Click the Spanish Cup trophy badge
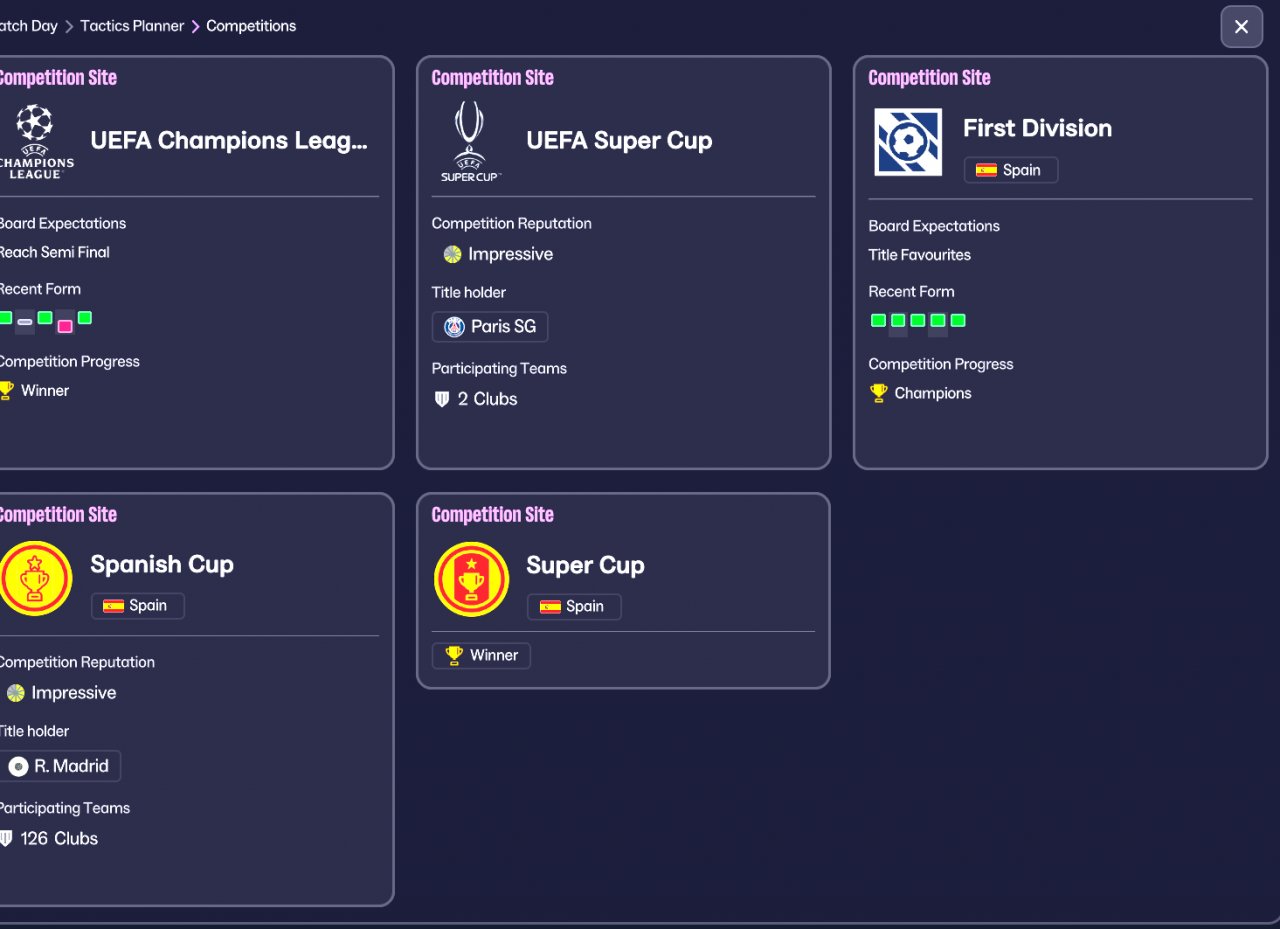Viewport: 1280px width, 929px height. (x=35, y=578)
